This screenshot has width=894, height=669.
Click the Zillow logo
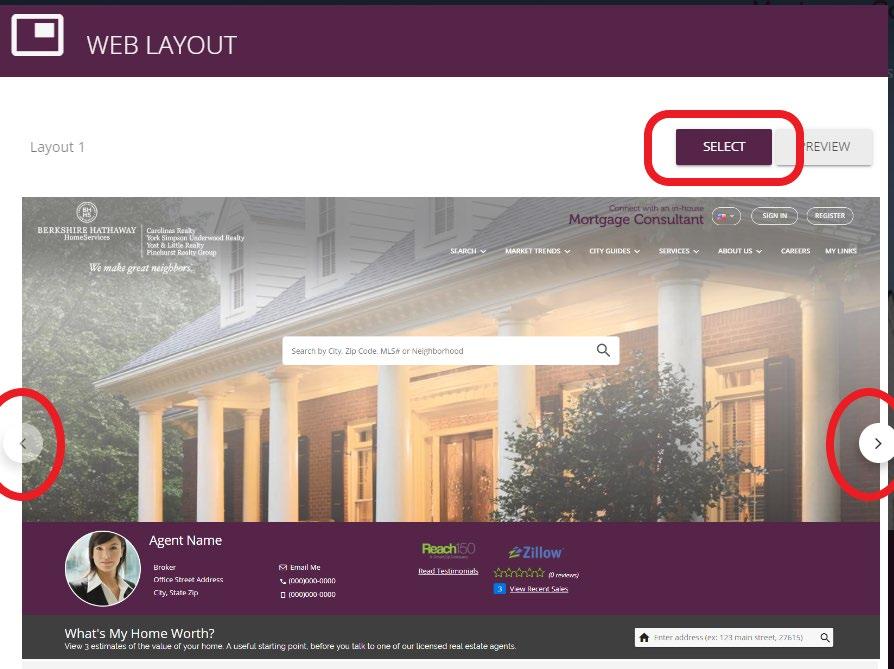535,552
